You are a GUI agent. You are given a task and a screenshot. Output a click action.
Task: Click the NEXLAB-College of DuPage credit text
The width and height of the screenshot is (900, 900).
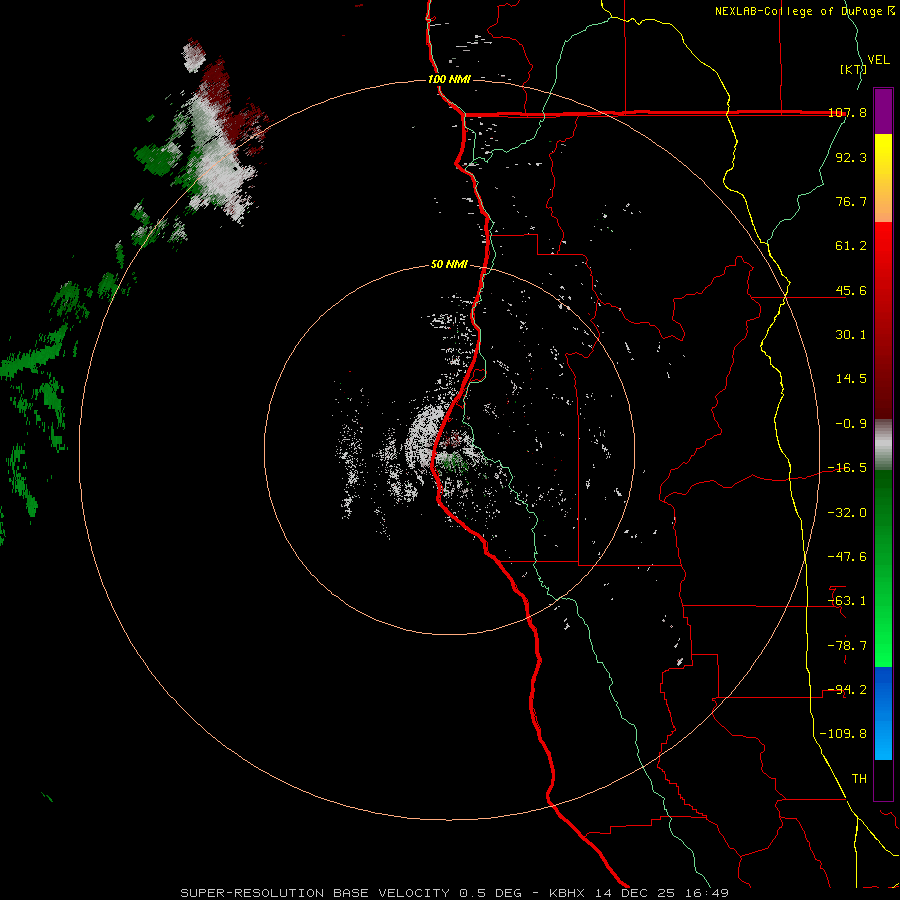point(800,11)
